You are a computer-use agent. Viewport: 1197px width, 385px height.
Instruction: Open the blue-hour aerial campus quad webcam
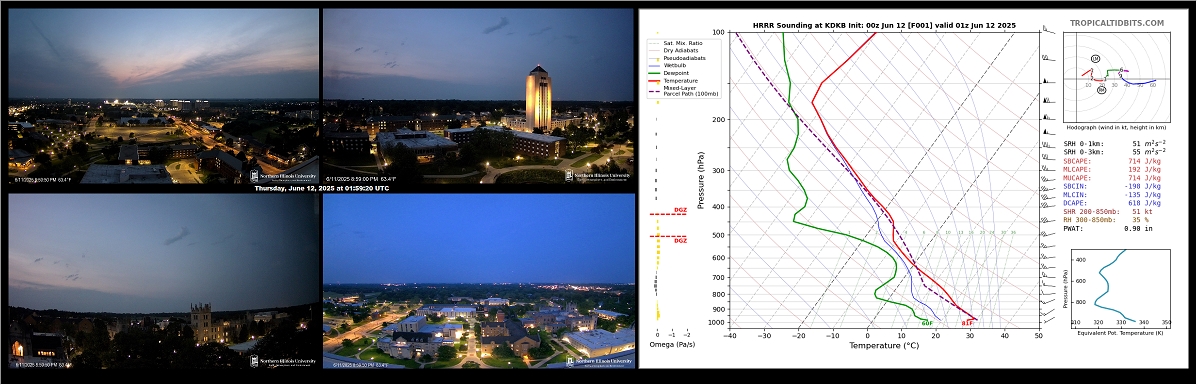click(x=478, y=282)
